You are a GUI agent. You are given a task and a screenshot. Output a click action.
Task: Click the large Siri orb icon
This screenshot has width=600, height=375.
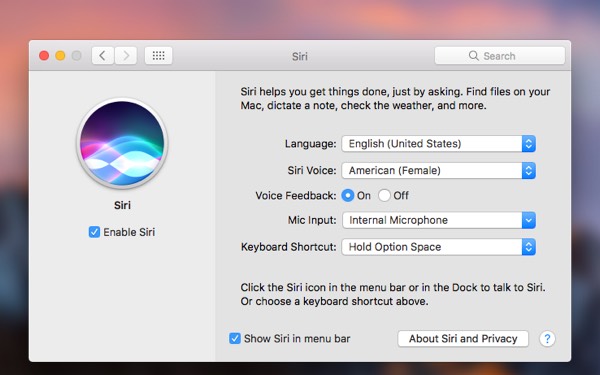point(122,143)
